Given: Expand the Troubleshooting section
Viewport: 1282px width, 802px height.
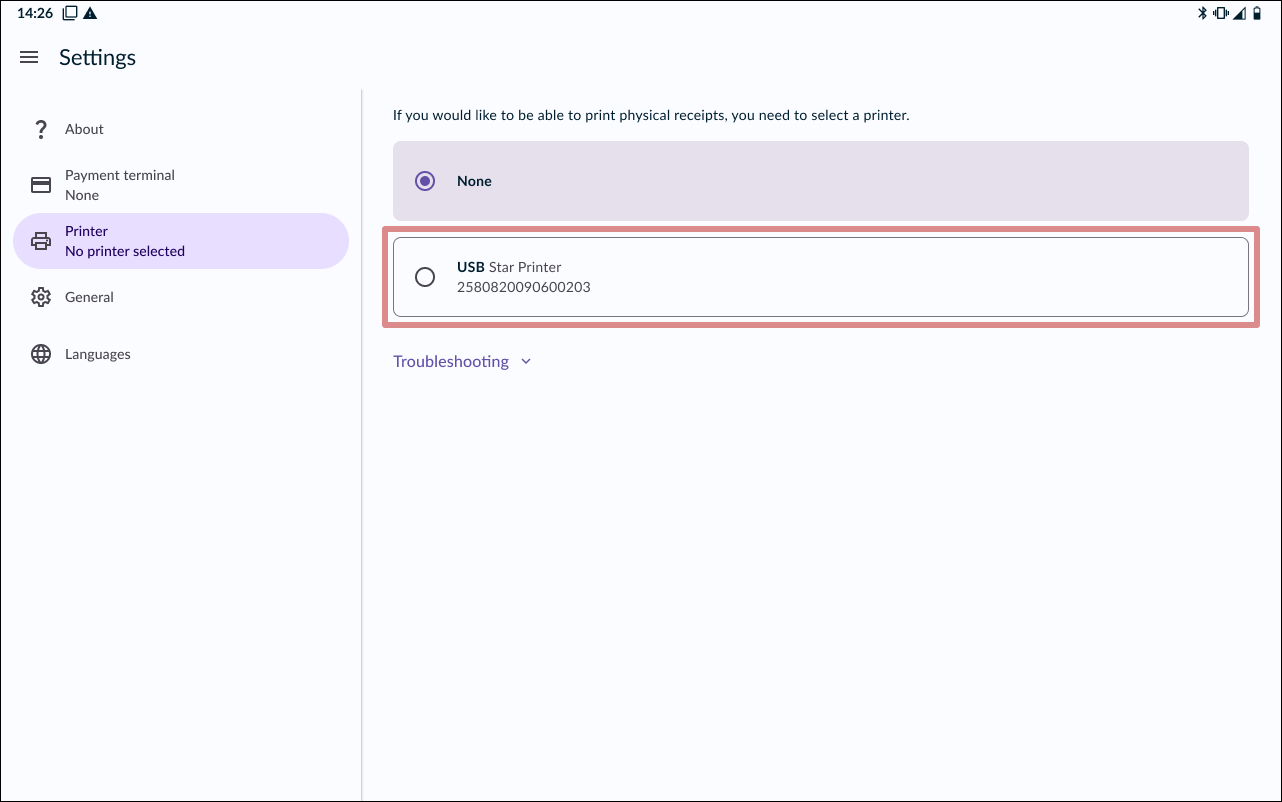Looking at the screenshot, I should coord(461,361).
